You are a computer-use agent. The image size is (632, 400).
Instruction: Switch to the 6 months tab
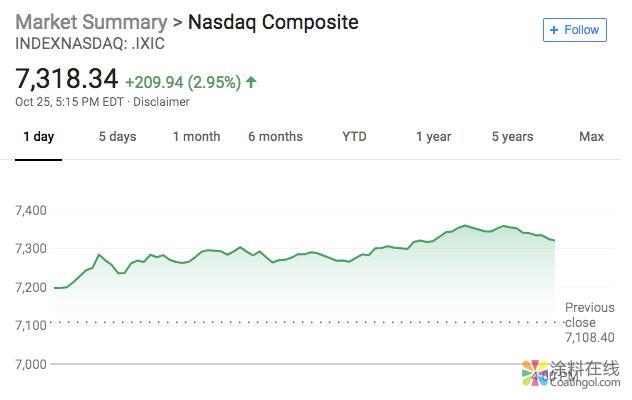tap(275, 137)
